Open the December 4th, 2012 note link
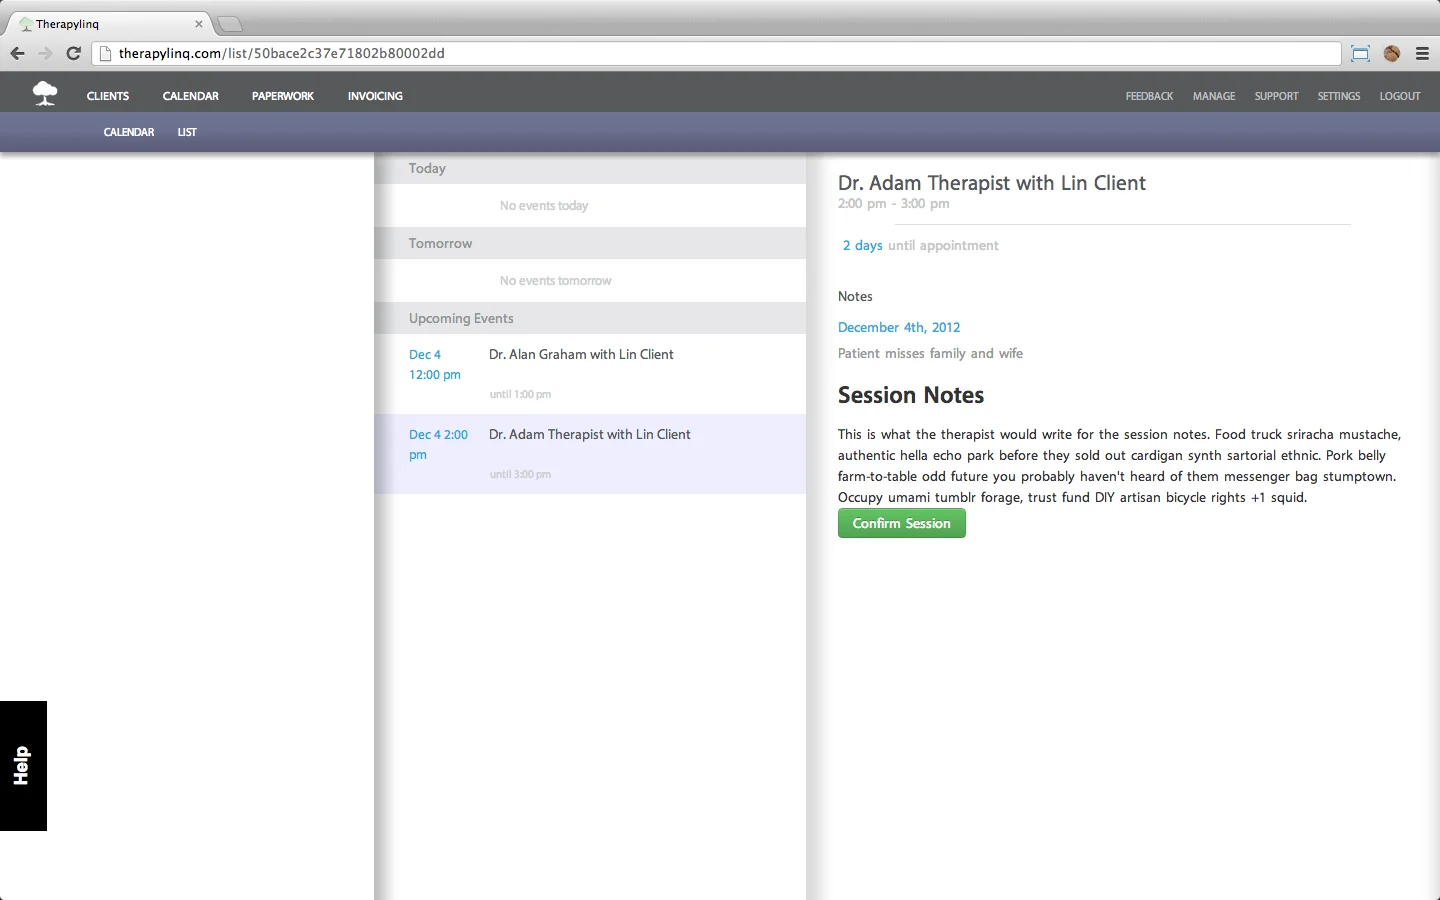The width and height of the screenshot is (1440, 900). click(899, 327)
